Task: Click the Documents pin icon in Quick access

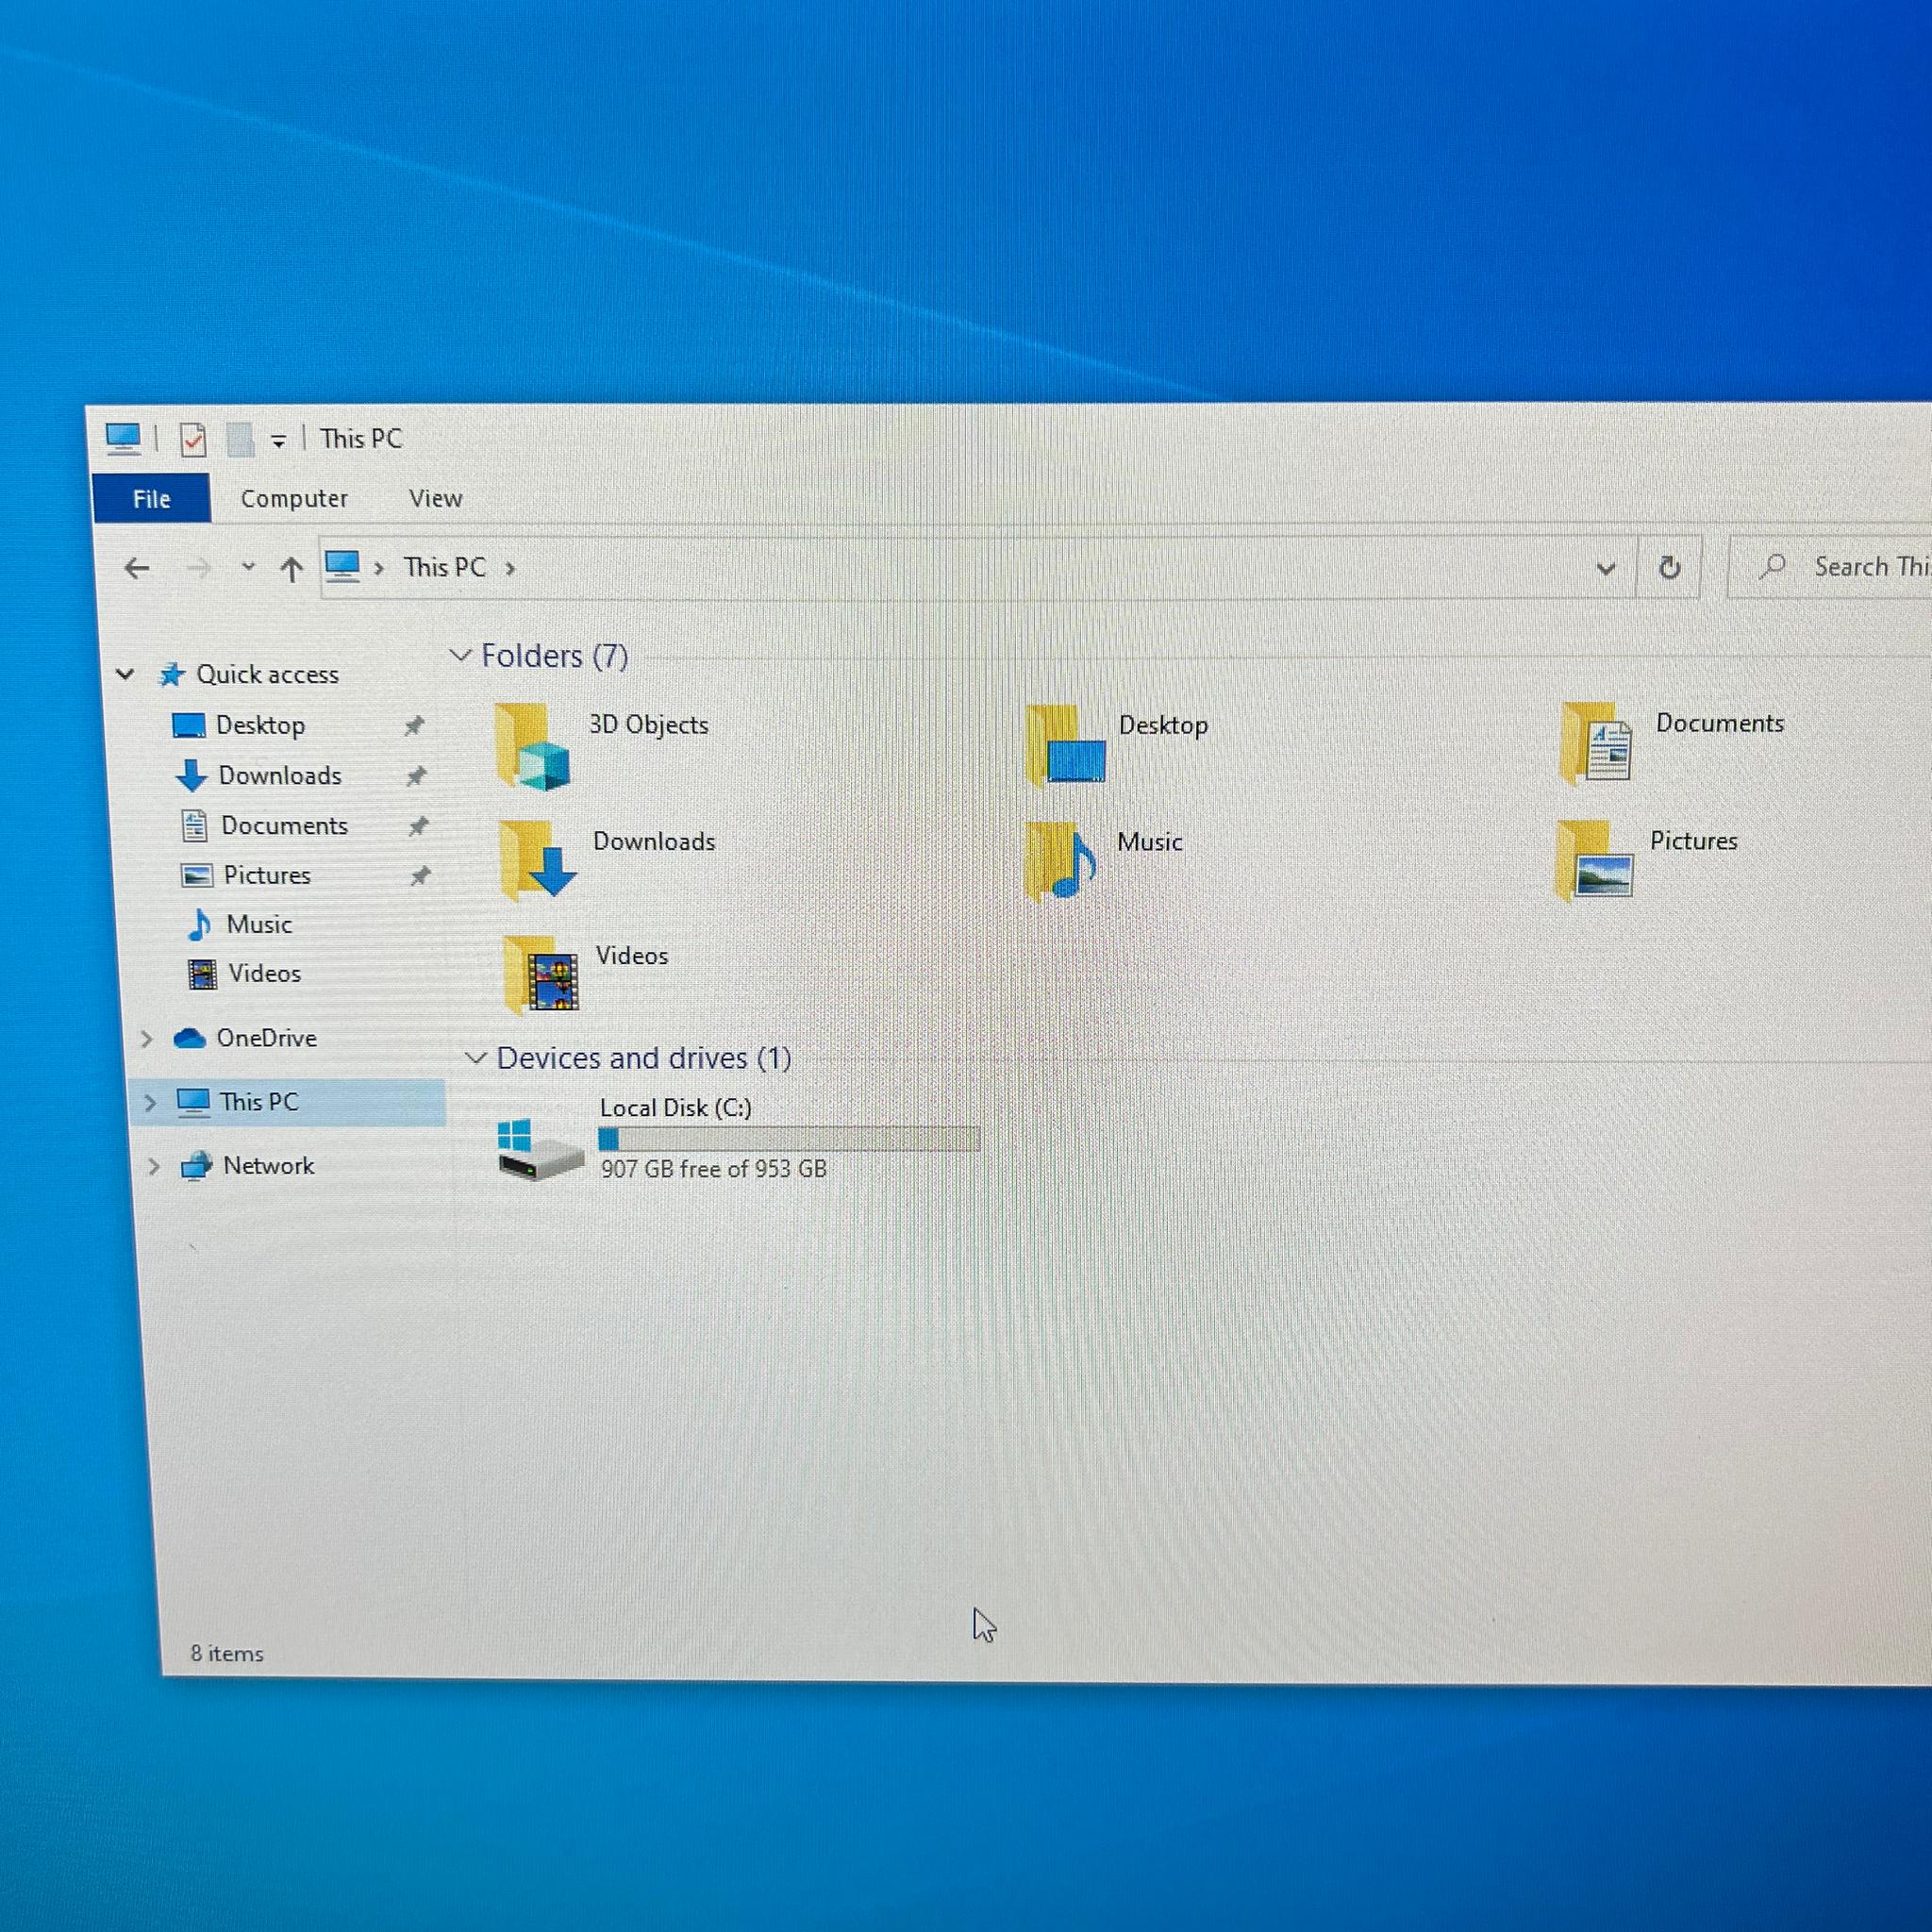Action: coord(418,826)
